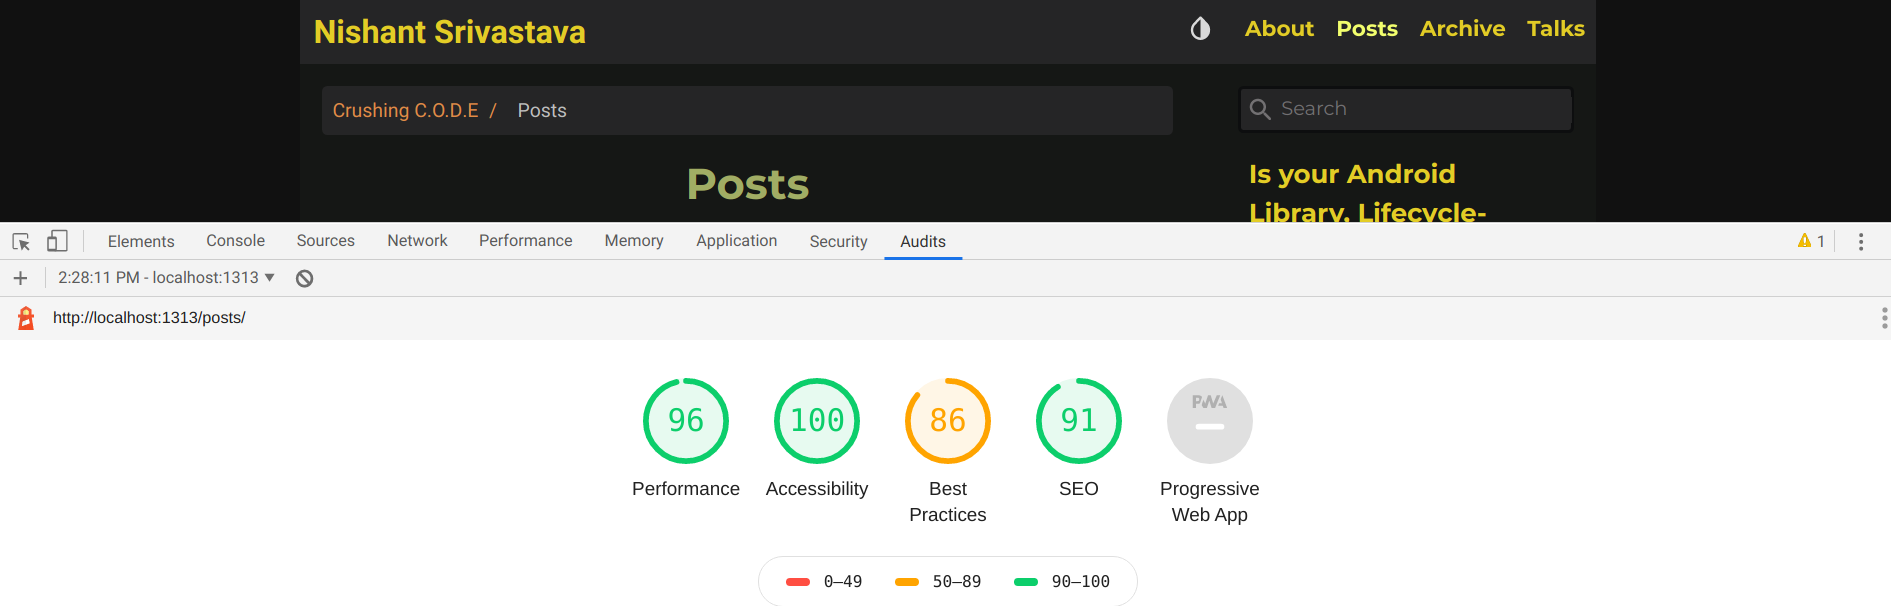Click the clear all audits icon
The image size is (1891, 606).
[x=305, y=278]
